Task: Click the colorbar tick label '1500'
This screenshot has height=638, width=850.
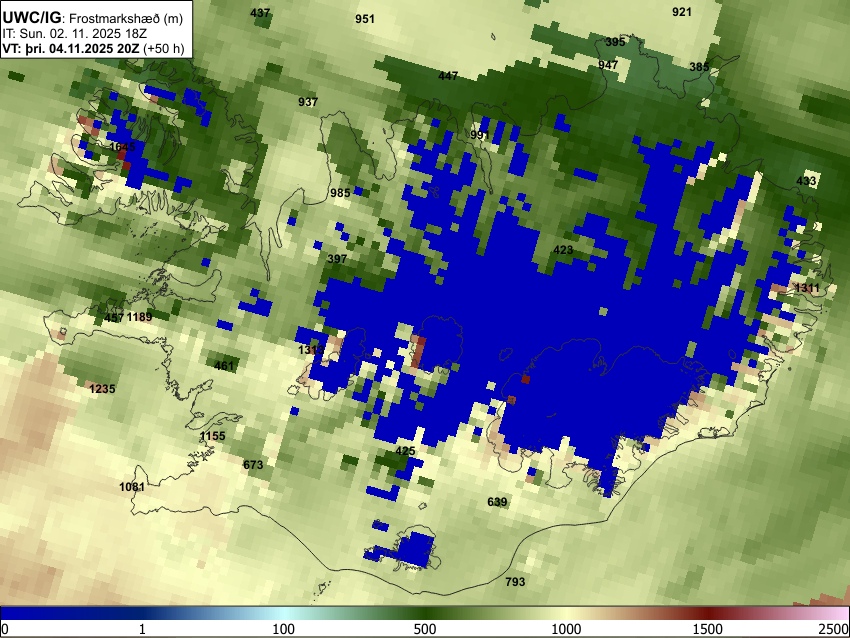Action: tap(708, 629)
